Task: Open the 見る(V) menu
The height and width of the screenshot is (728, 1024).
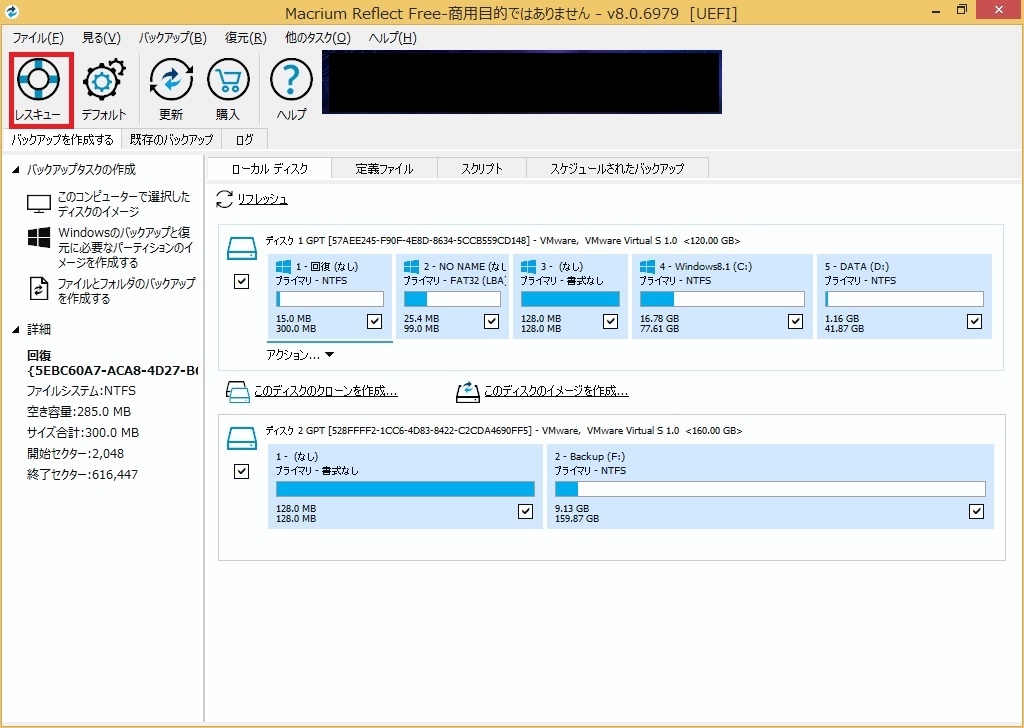Action: click(x=101, y=38)
